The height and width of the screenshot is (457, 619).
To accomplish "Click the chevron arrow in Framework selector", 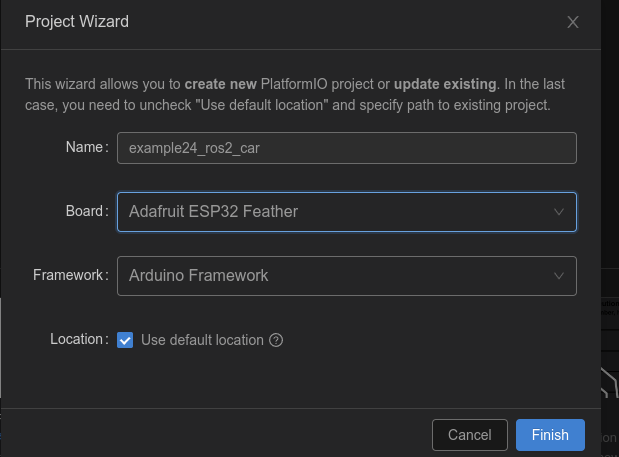I will tap(559, 276).
